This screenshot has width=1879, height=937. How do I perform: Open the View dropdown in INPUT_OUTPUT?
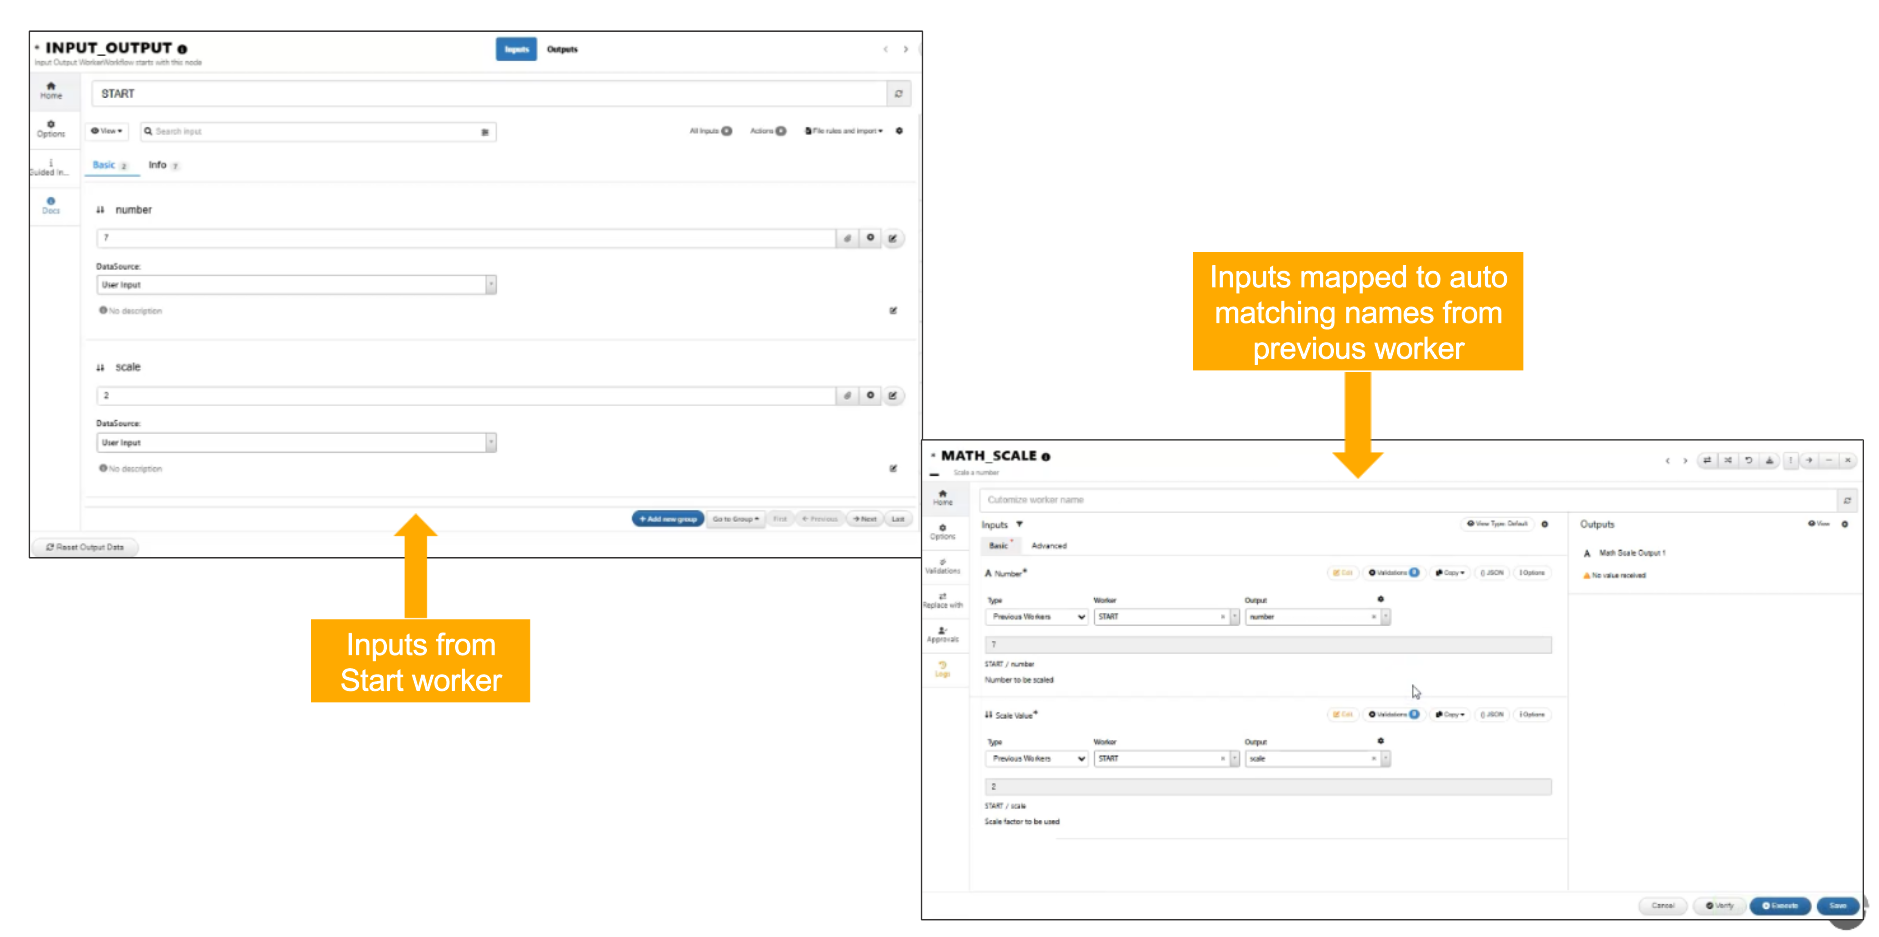(107, 131)
